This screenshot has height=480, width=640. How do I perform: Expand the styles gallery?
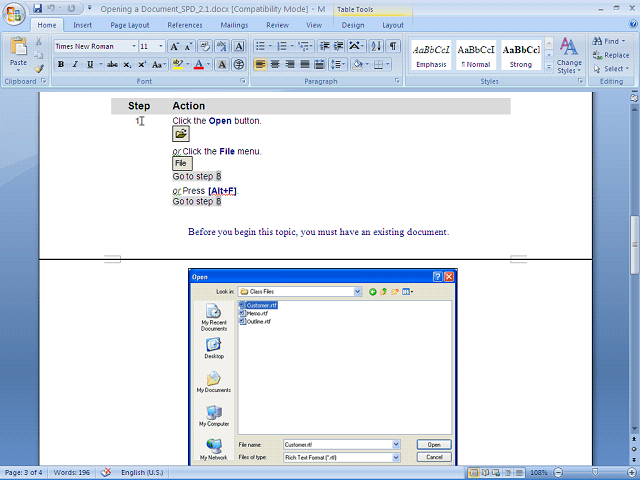tap(549, 67)
